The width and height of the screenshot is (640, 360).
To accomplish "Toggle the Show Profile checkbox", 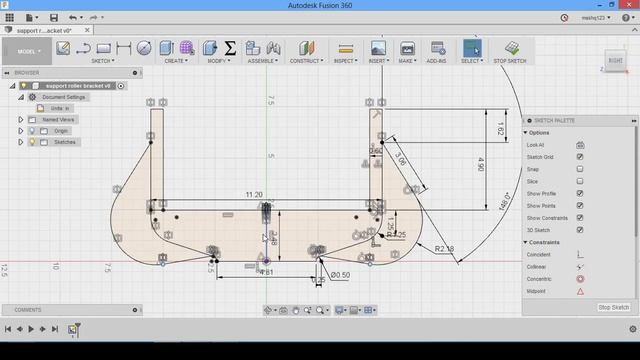I will click(x=580, y=193).
